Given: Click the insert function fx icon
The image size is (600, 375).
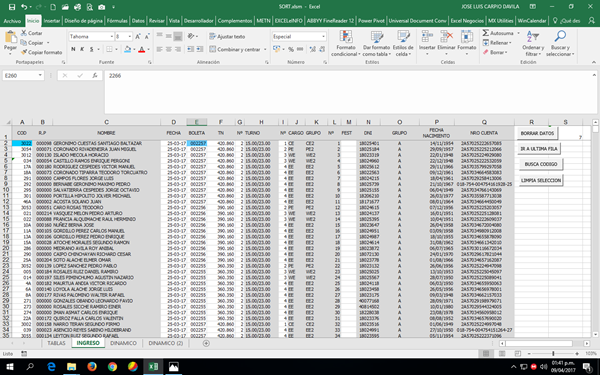Looking at the screenshot, I should click(95, 76).
